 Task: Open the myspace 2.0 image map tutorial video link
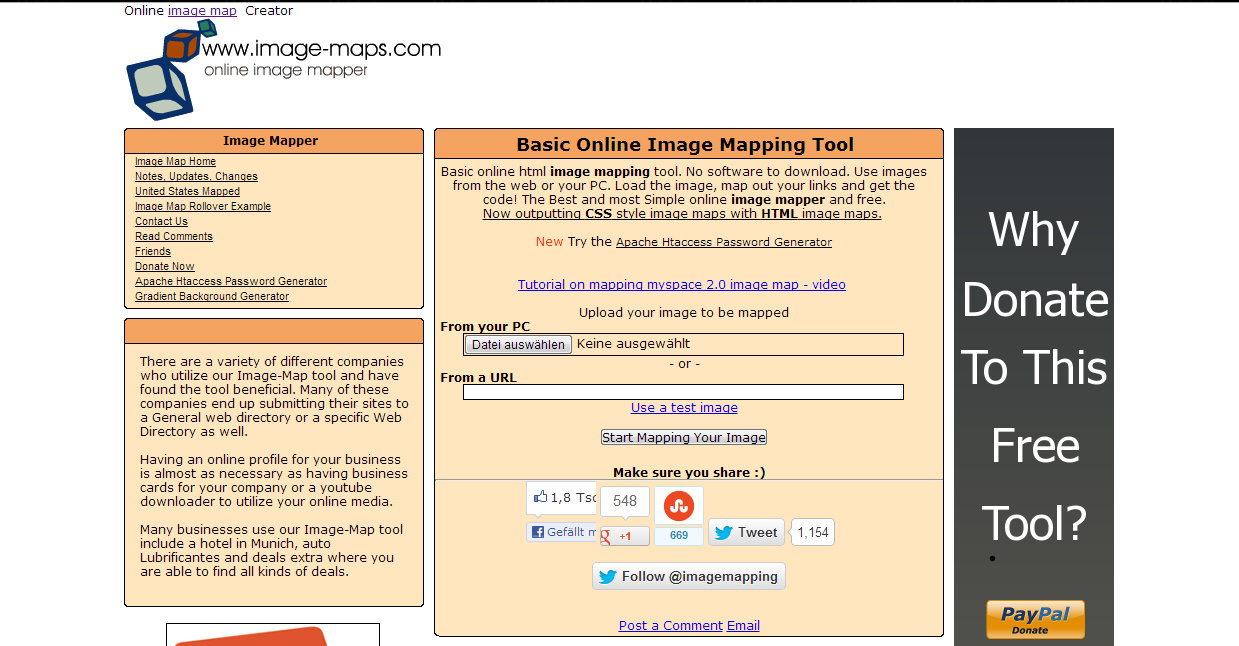[x=682, y=285]
